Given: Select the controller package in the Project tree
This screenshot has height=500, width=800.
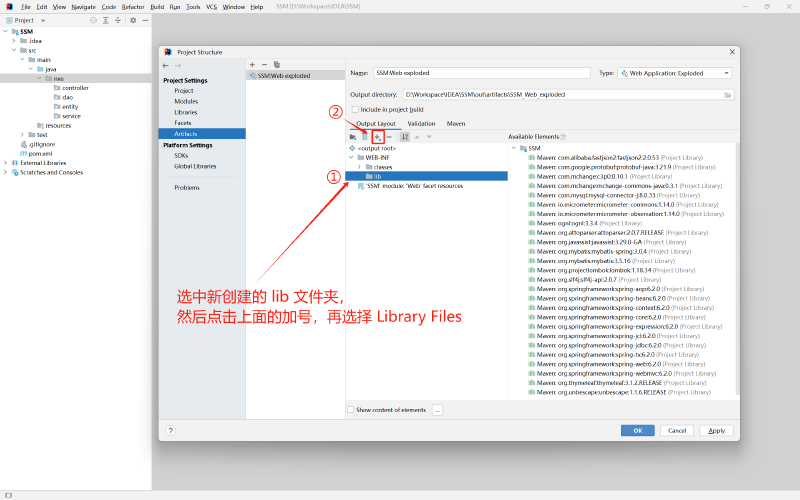Looking at the screenshot, I should [x=71, y=88].
